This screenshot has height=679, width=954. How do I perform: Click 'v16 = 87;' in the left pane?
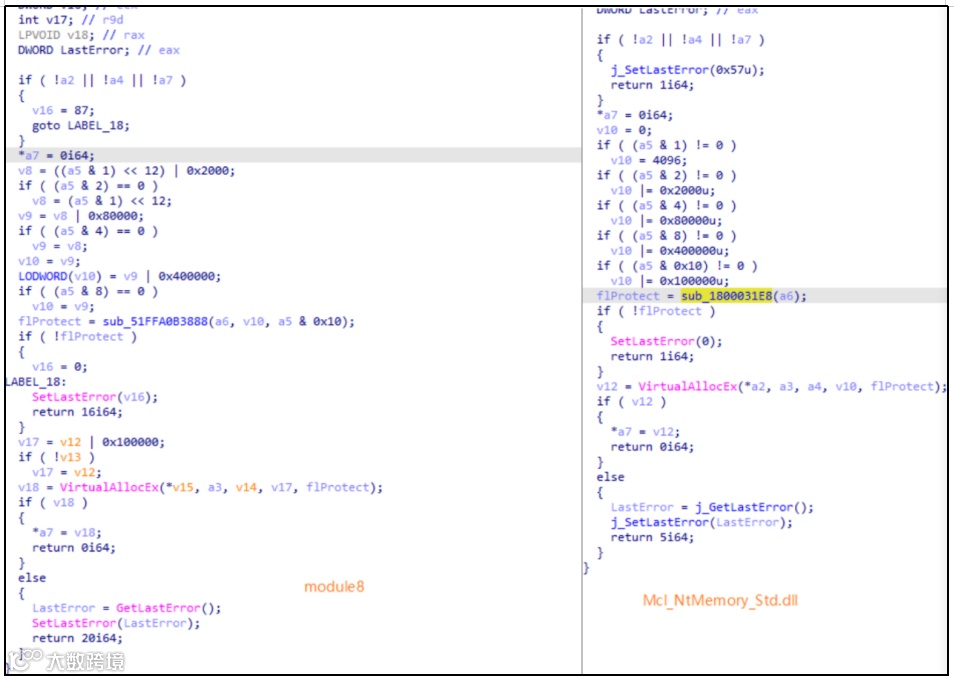click(x=63, y=111)
